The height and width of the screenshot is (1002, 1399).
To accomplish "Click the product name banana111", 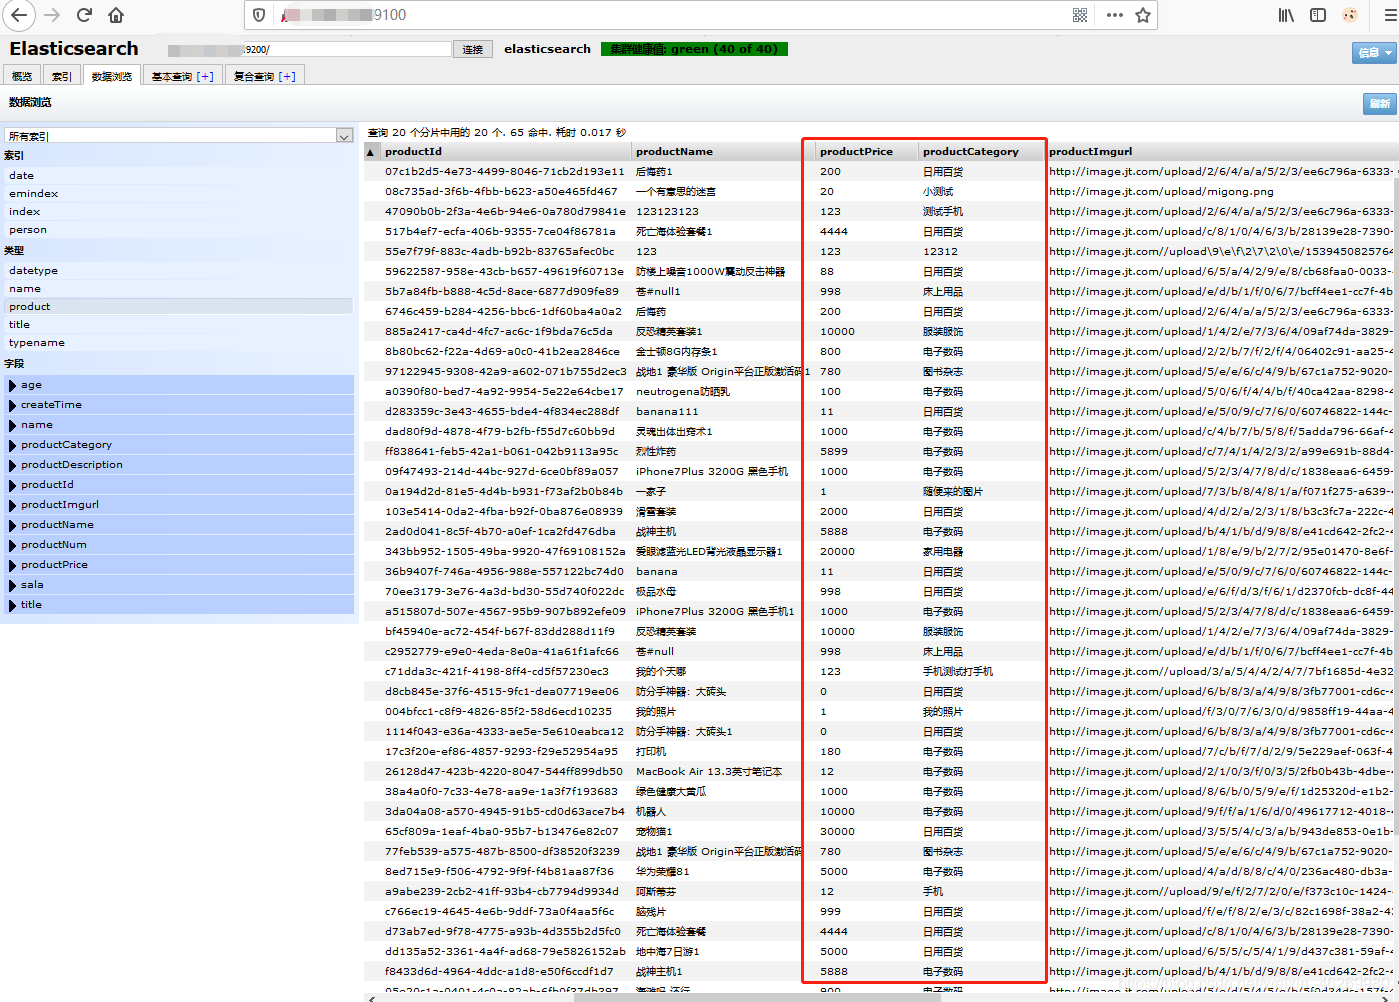I will 667,412.
